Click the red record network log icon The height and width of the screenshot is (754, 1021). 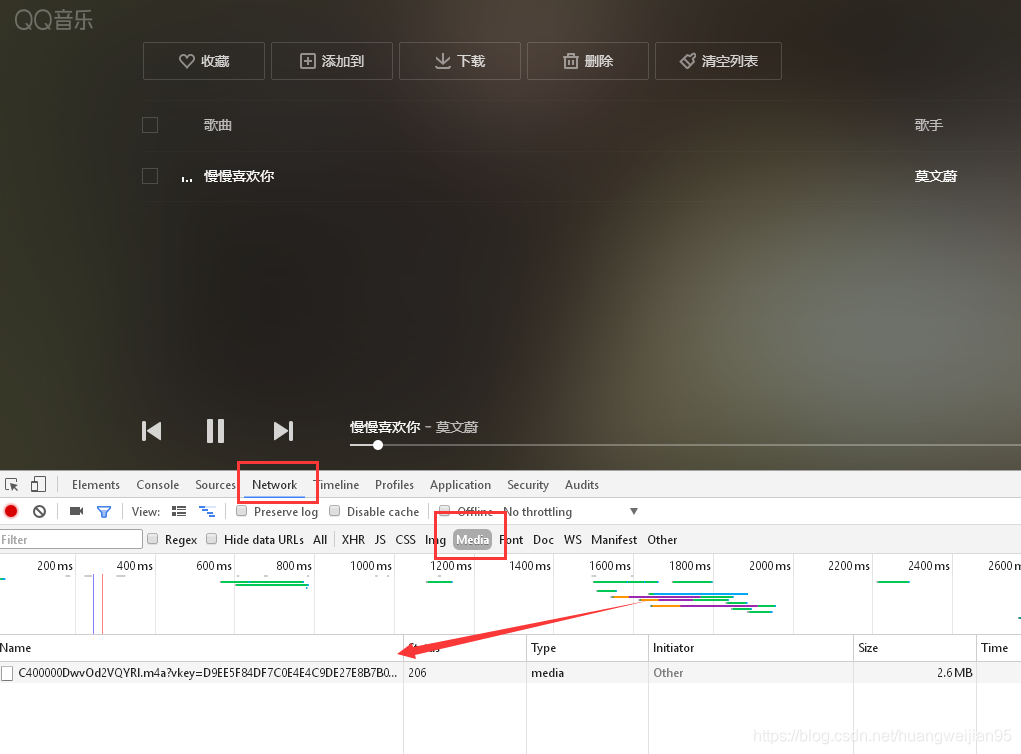click(x=11, y=511)
